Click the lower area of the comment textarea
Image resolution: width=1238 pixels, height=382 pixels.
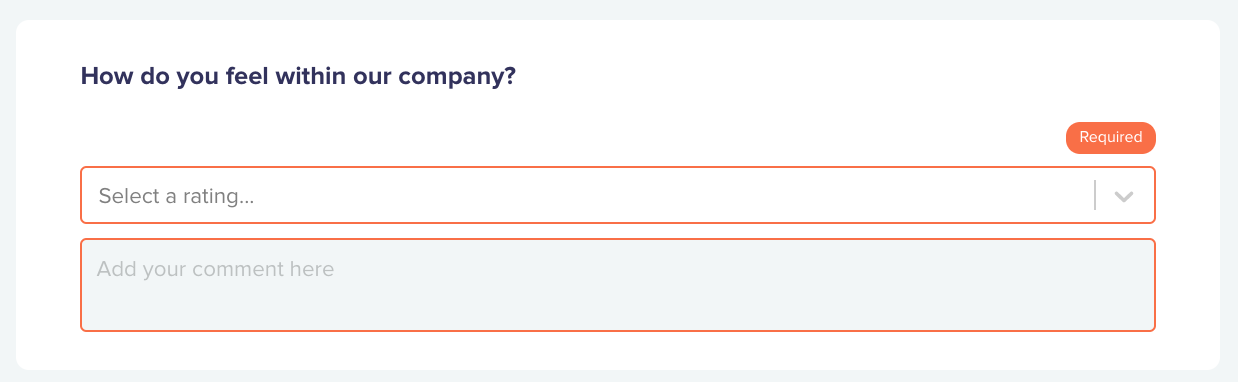click(618, 312)
